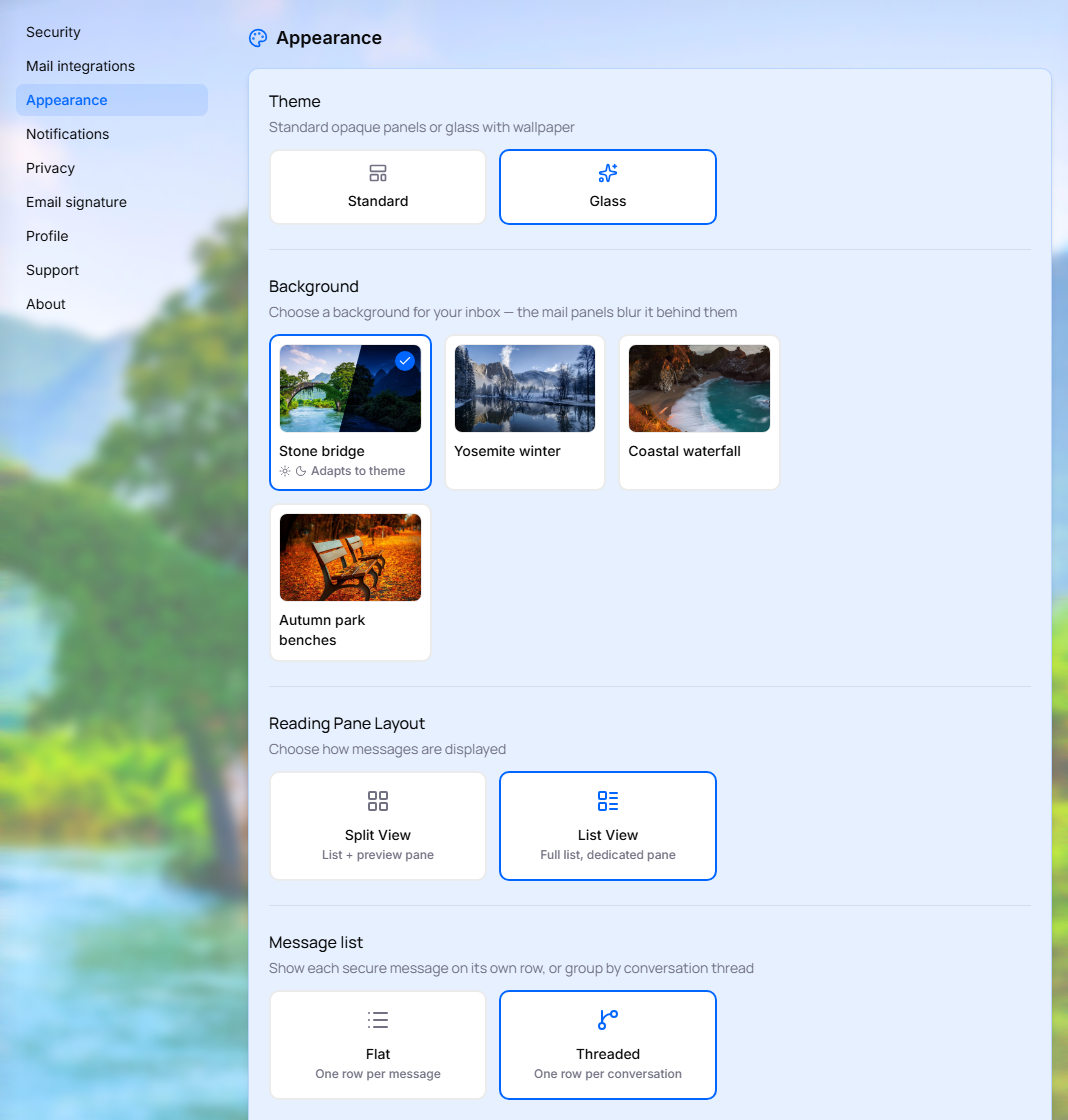Pick the Coastal waterfall background card

click(x=699, y=412)
